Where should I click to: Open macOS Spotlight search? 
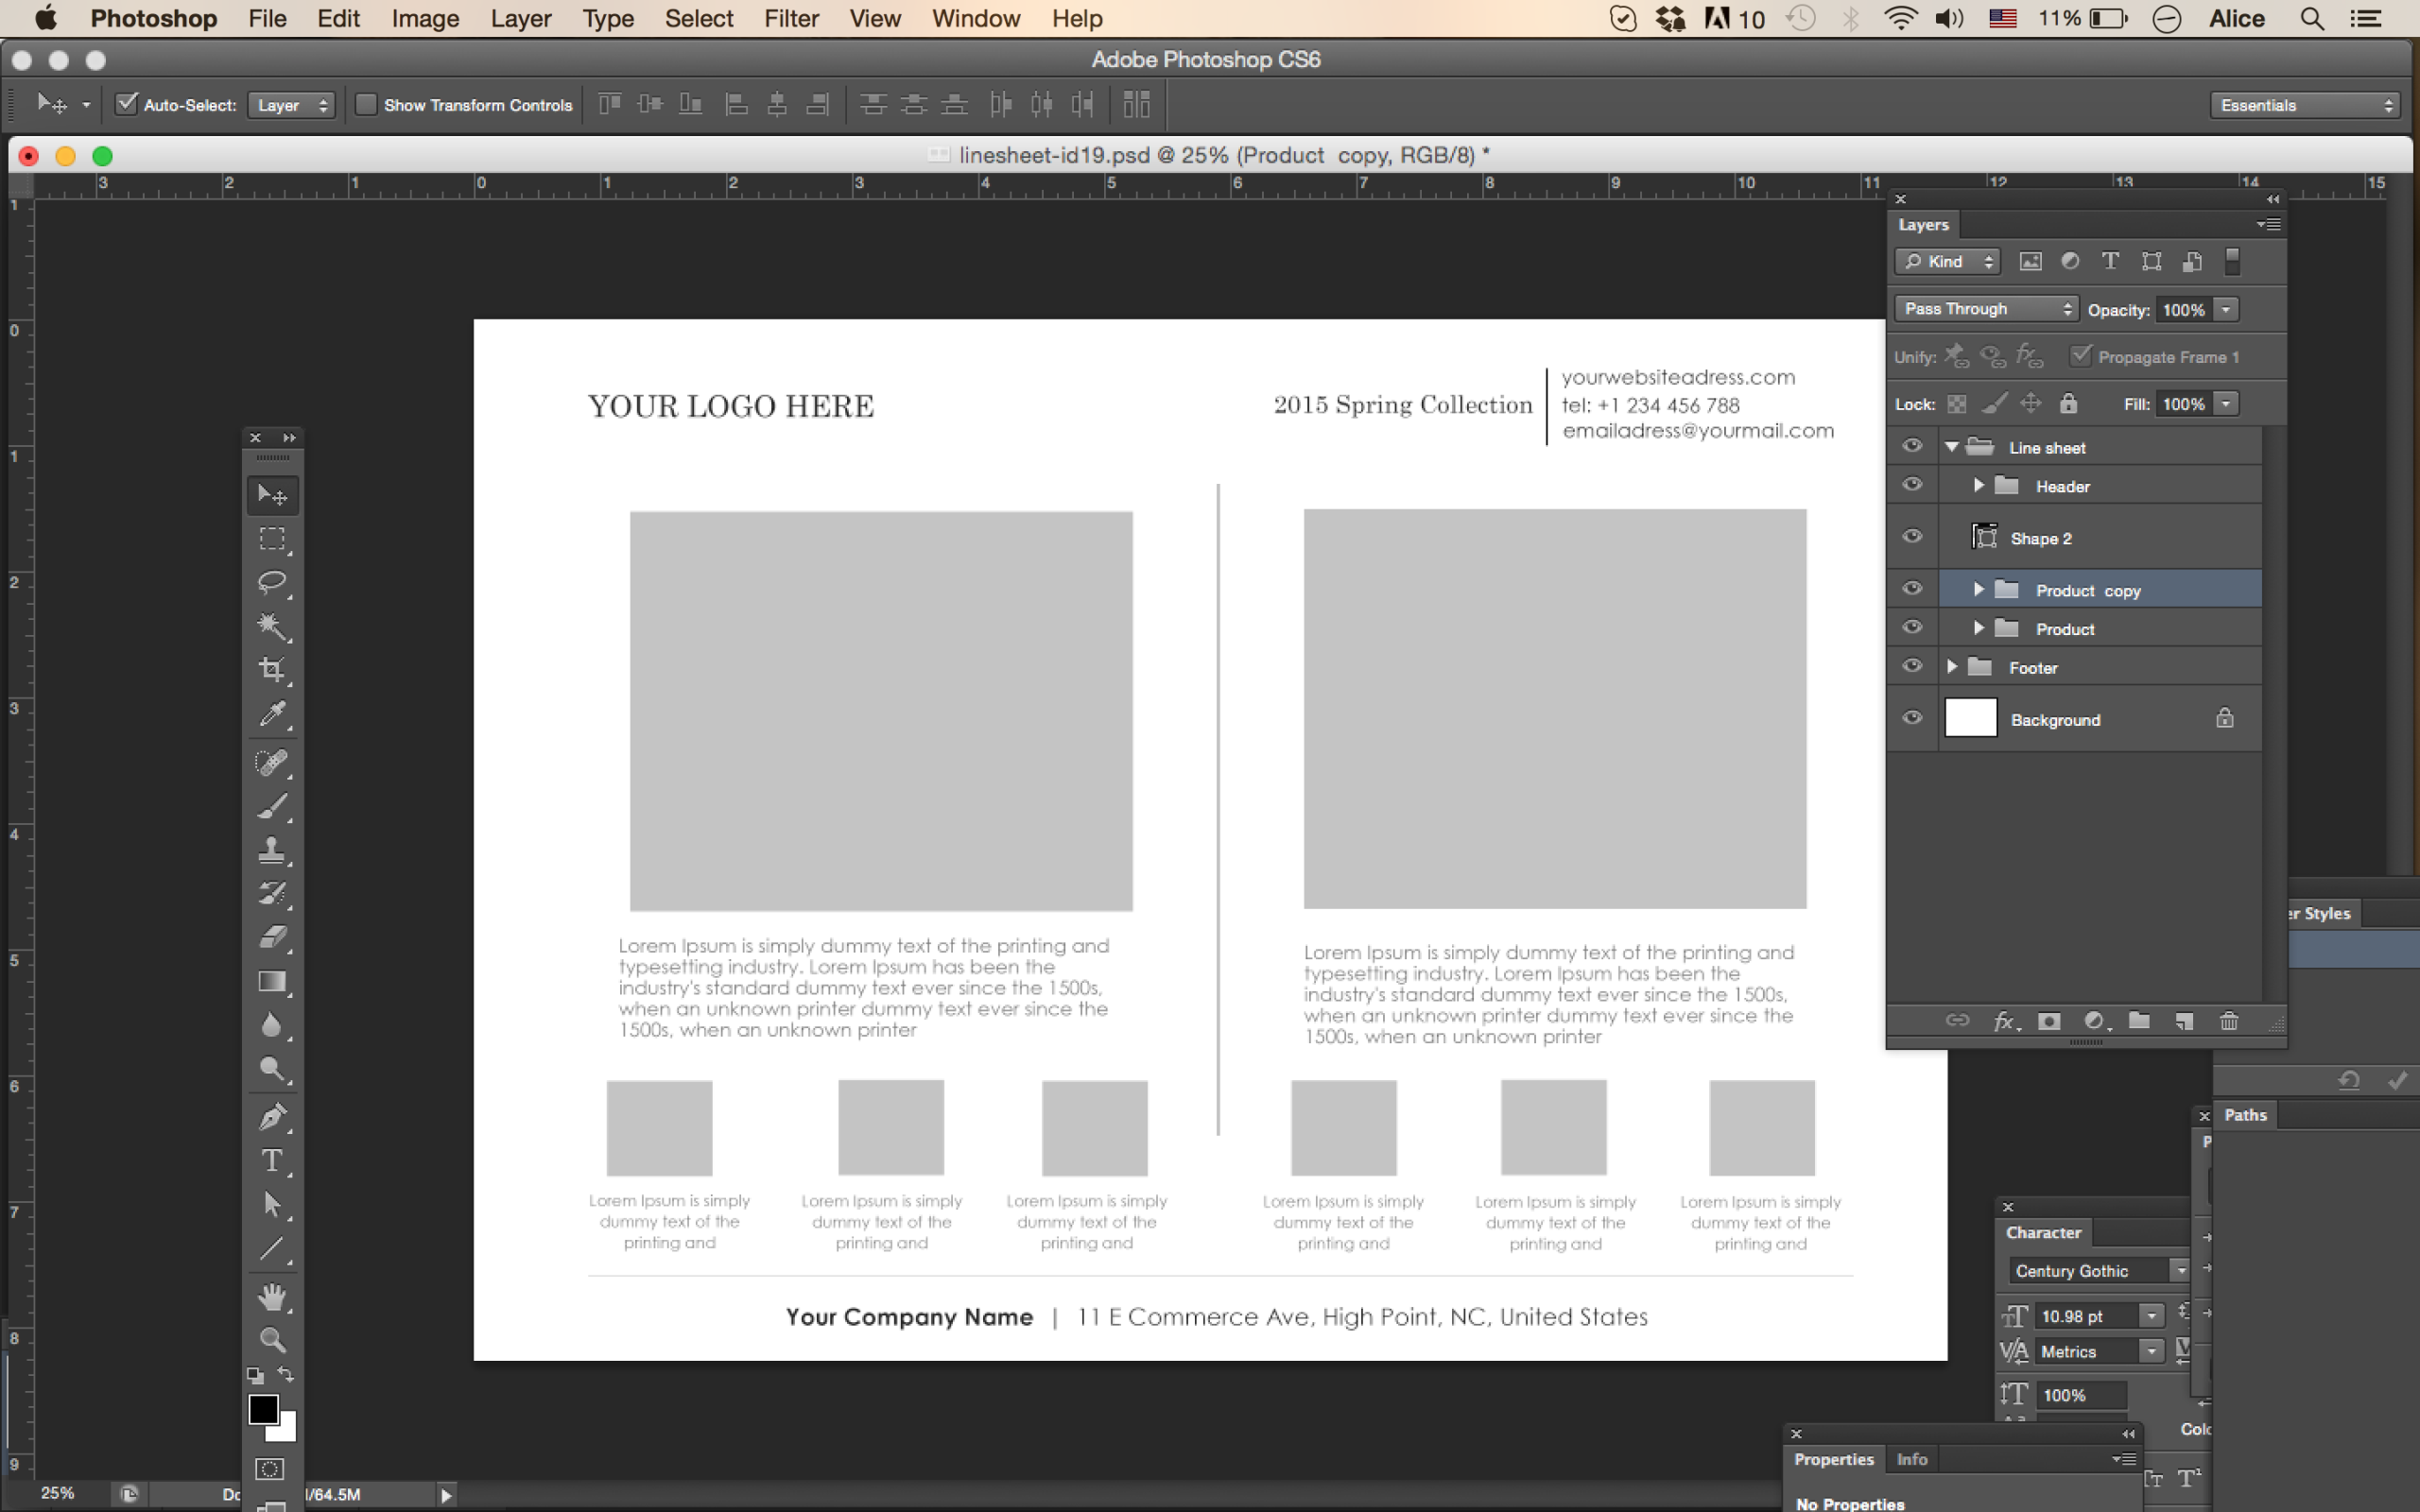[2312, 18]
